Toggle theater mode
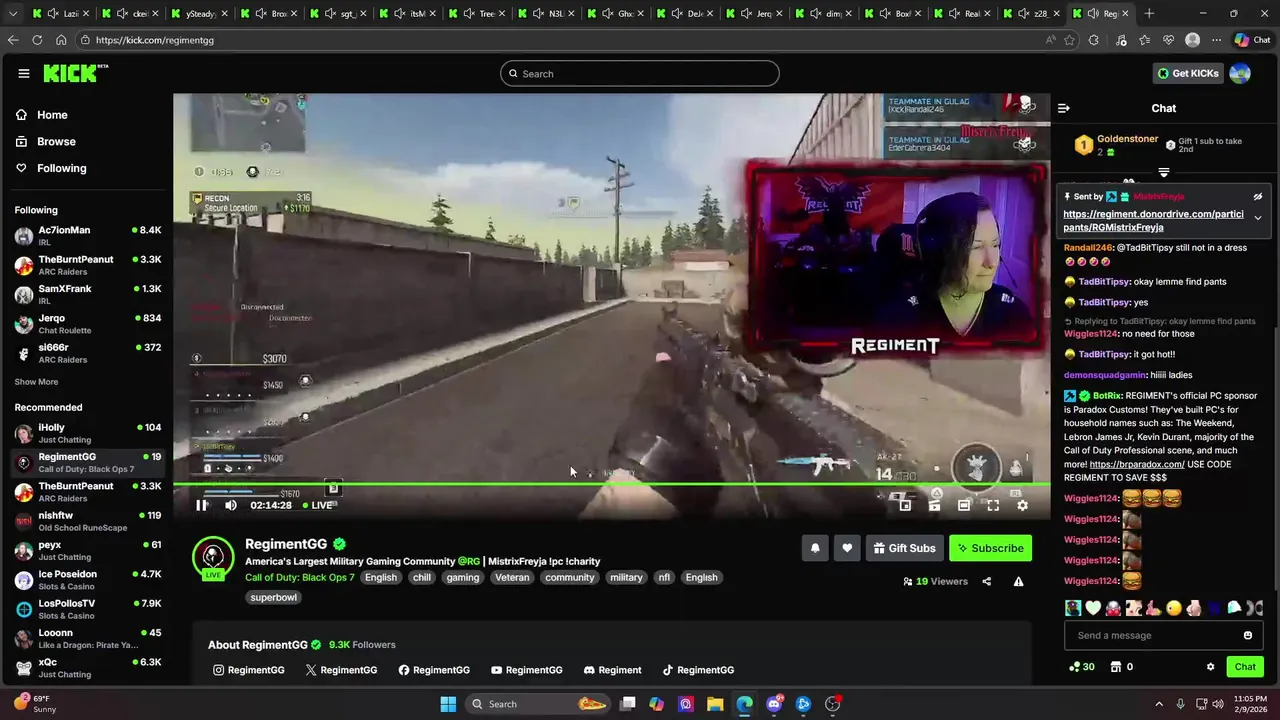 (963, 505)
